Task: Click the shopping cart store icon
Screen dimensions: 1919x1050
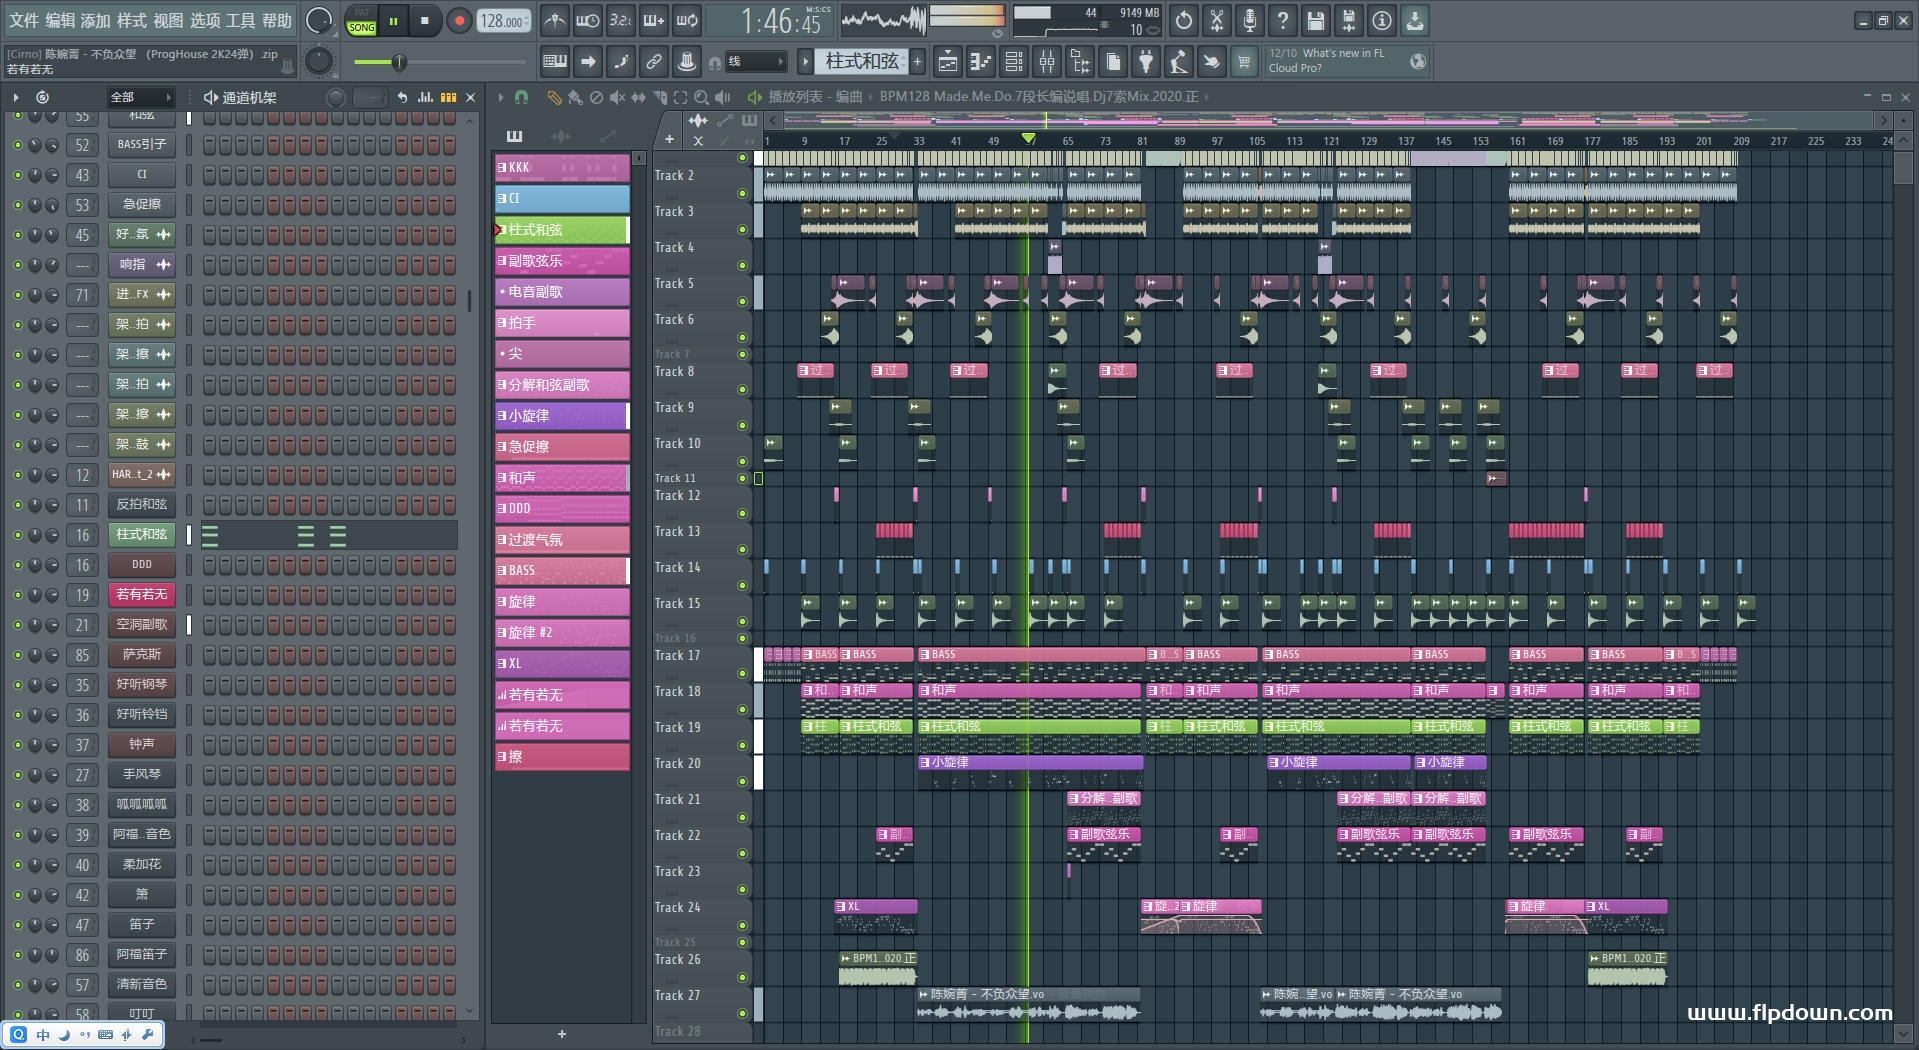Action: [x=1244, y=62]
